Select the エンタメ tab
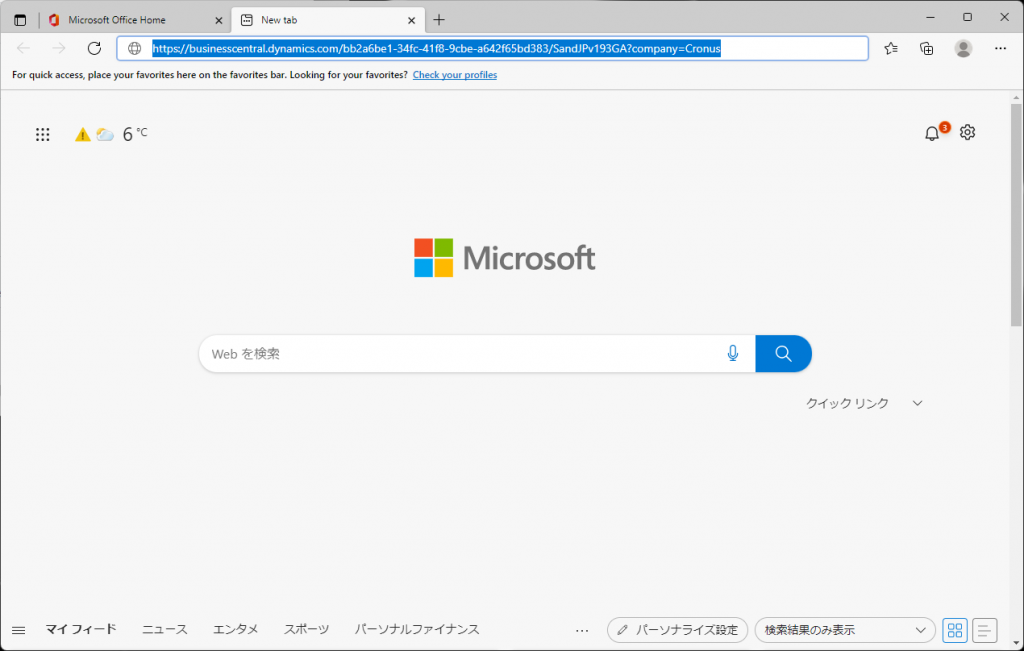Screen dimensions: 1024x651 [x=236, y=629]
